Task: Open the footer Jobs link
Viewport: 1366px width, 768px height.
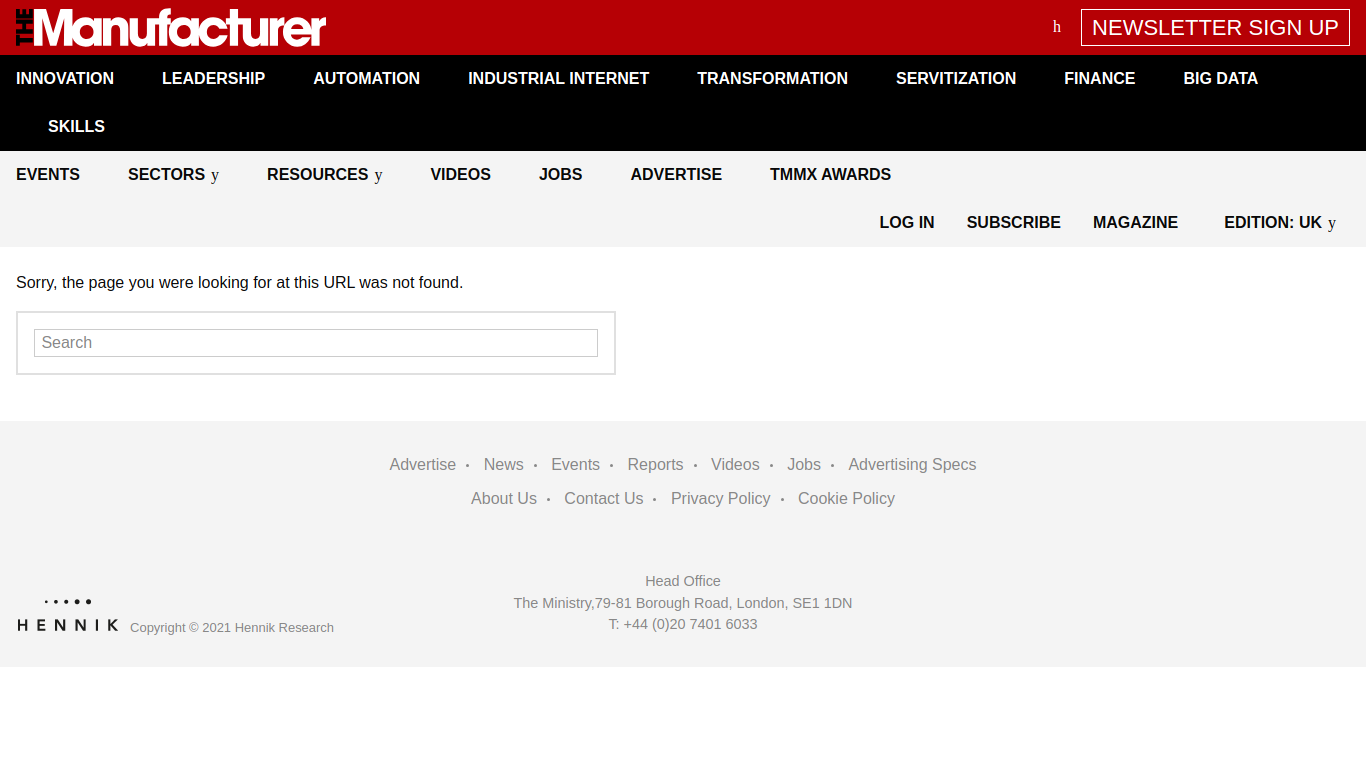Action: (x=803, y=464)
